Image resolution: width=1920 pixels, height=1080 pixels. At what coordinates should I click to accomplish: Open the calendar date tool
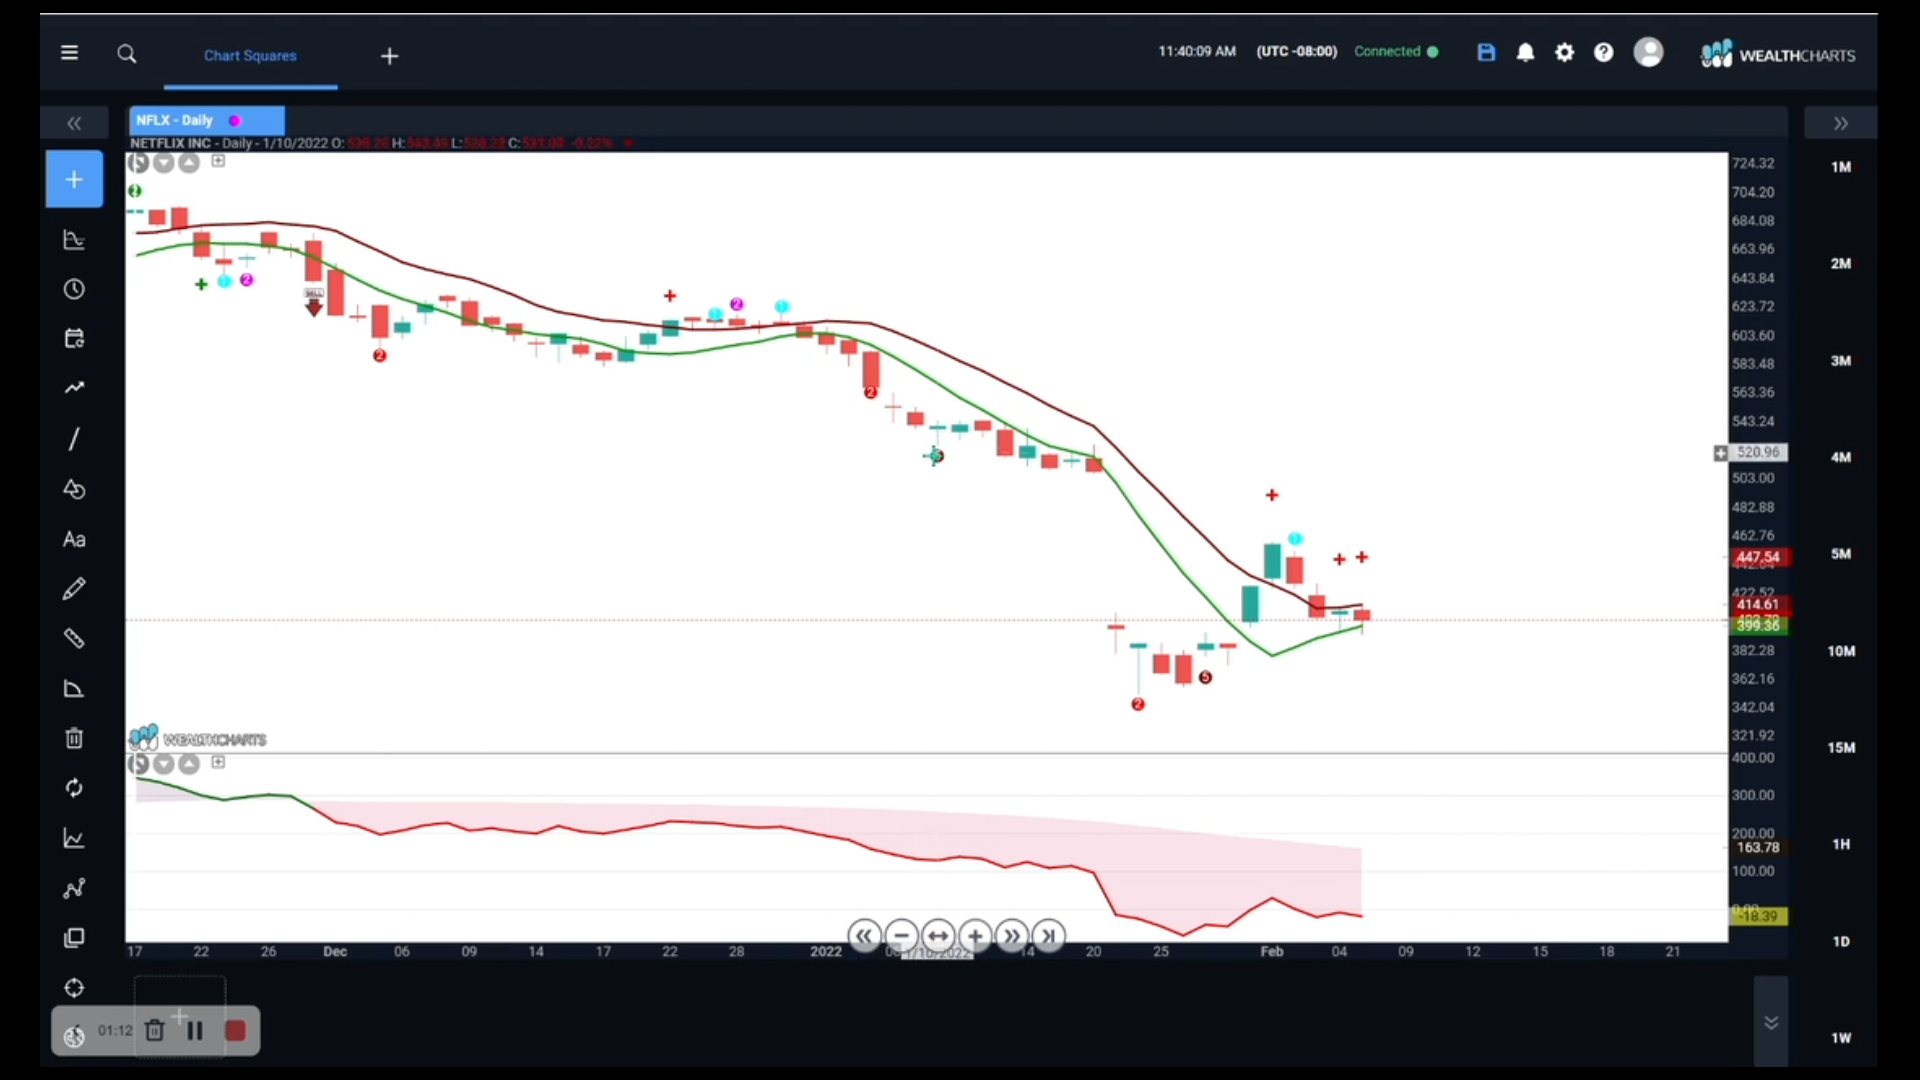[74, 338]
